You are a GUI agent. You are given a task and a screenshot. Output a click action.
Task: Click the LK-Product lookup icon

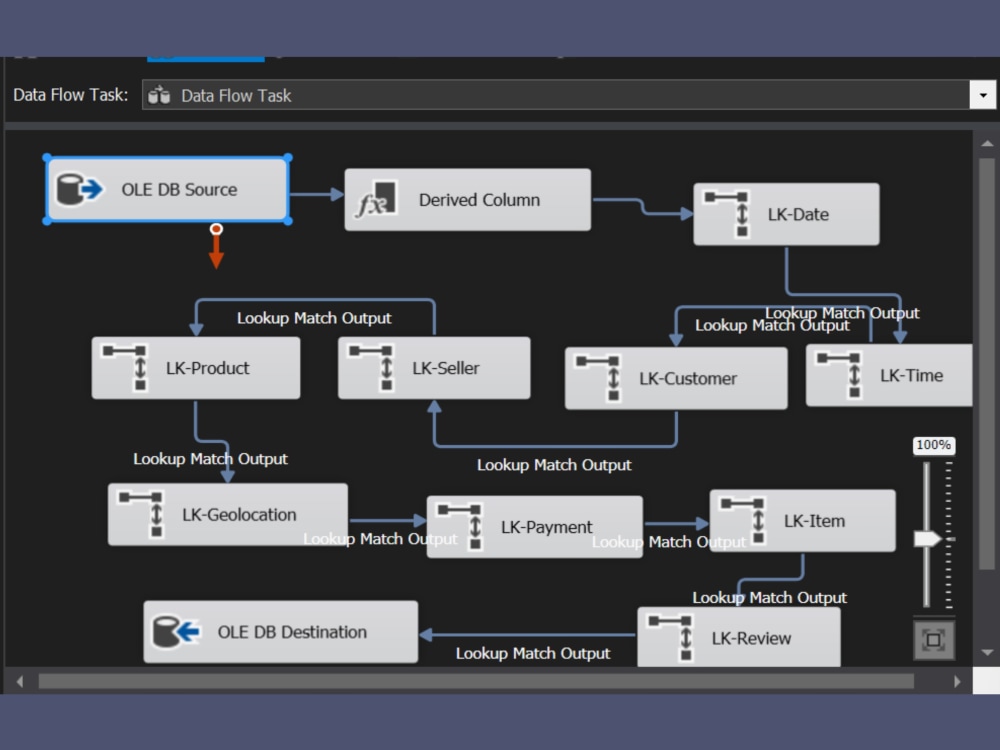[126, 368]
